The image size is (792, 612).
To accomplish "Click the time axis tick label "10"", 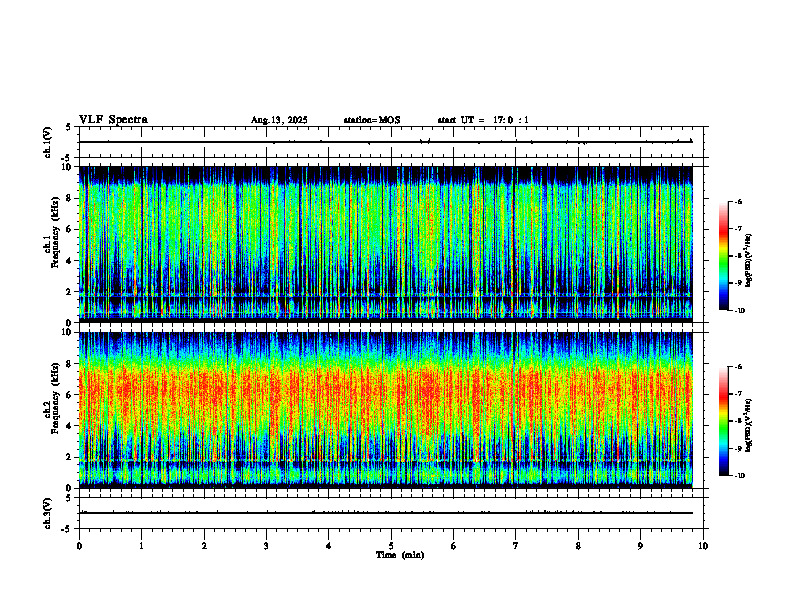I will pos(703,546).
